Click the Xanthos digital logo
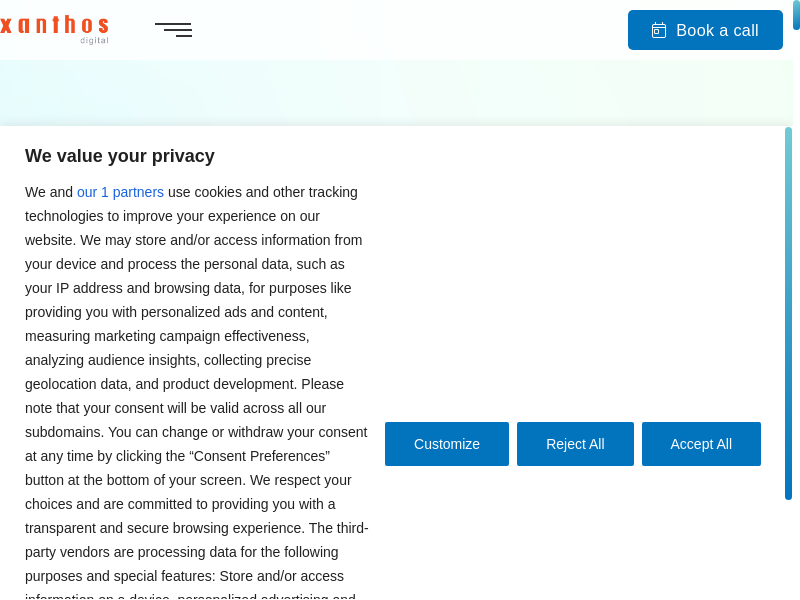Image resolution: width=800 pixels, height=600 pixels. pos(55,26)
